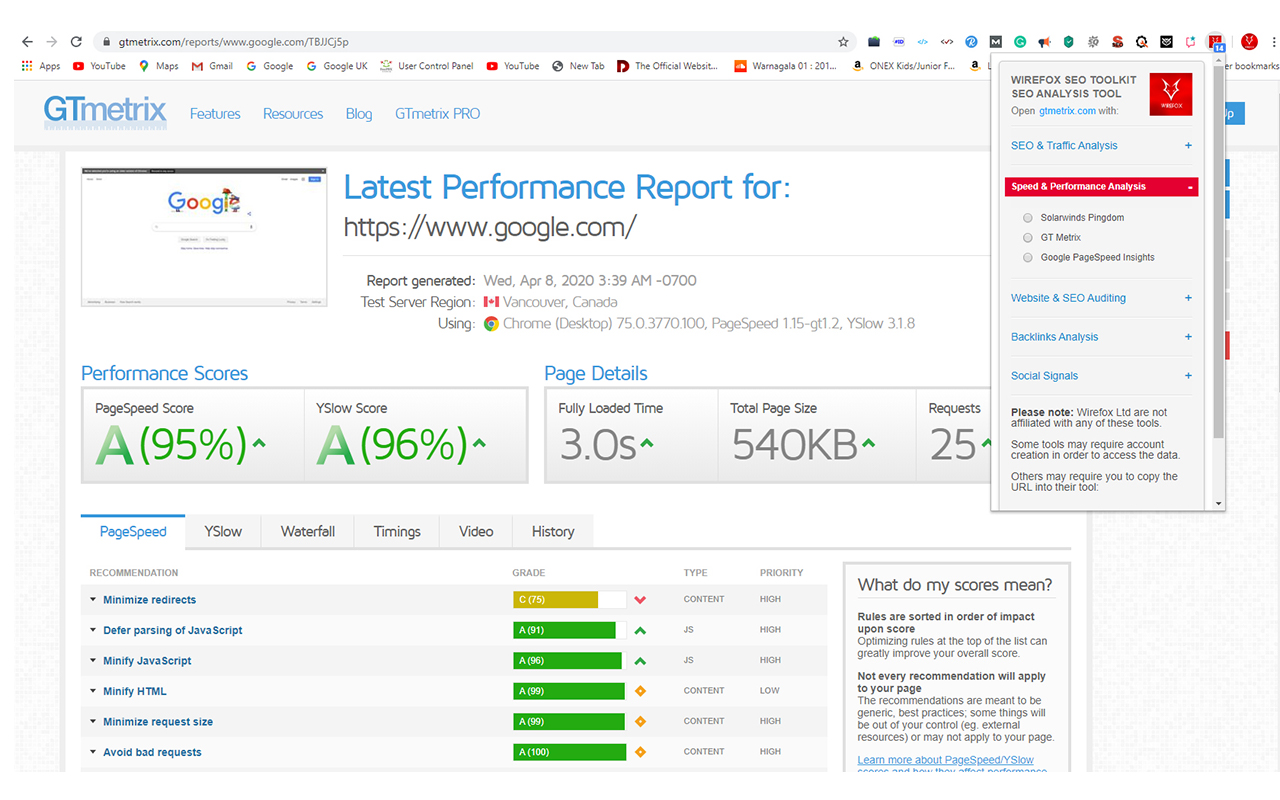Image resolution: width=1280 pixels, height=800 pixels.
Task: Open the Chrome three-dot menu
Action: tap(1274, 42)
